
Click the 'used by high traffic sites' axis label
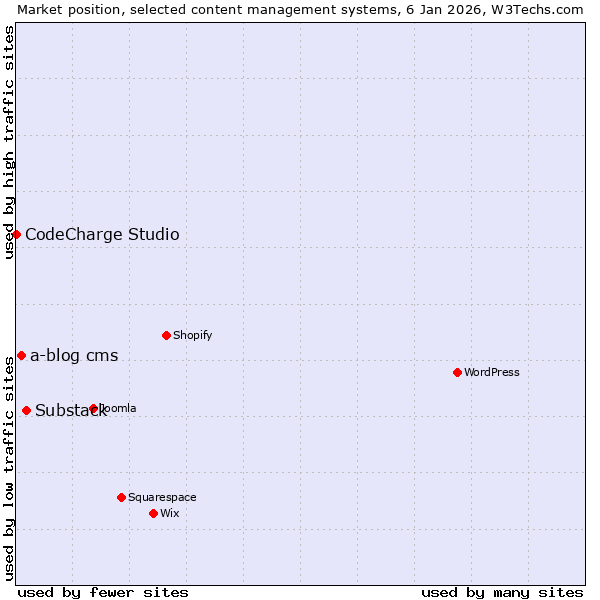click(x=8, y=142)
